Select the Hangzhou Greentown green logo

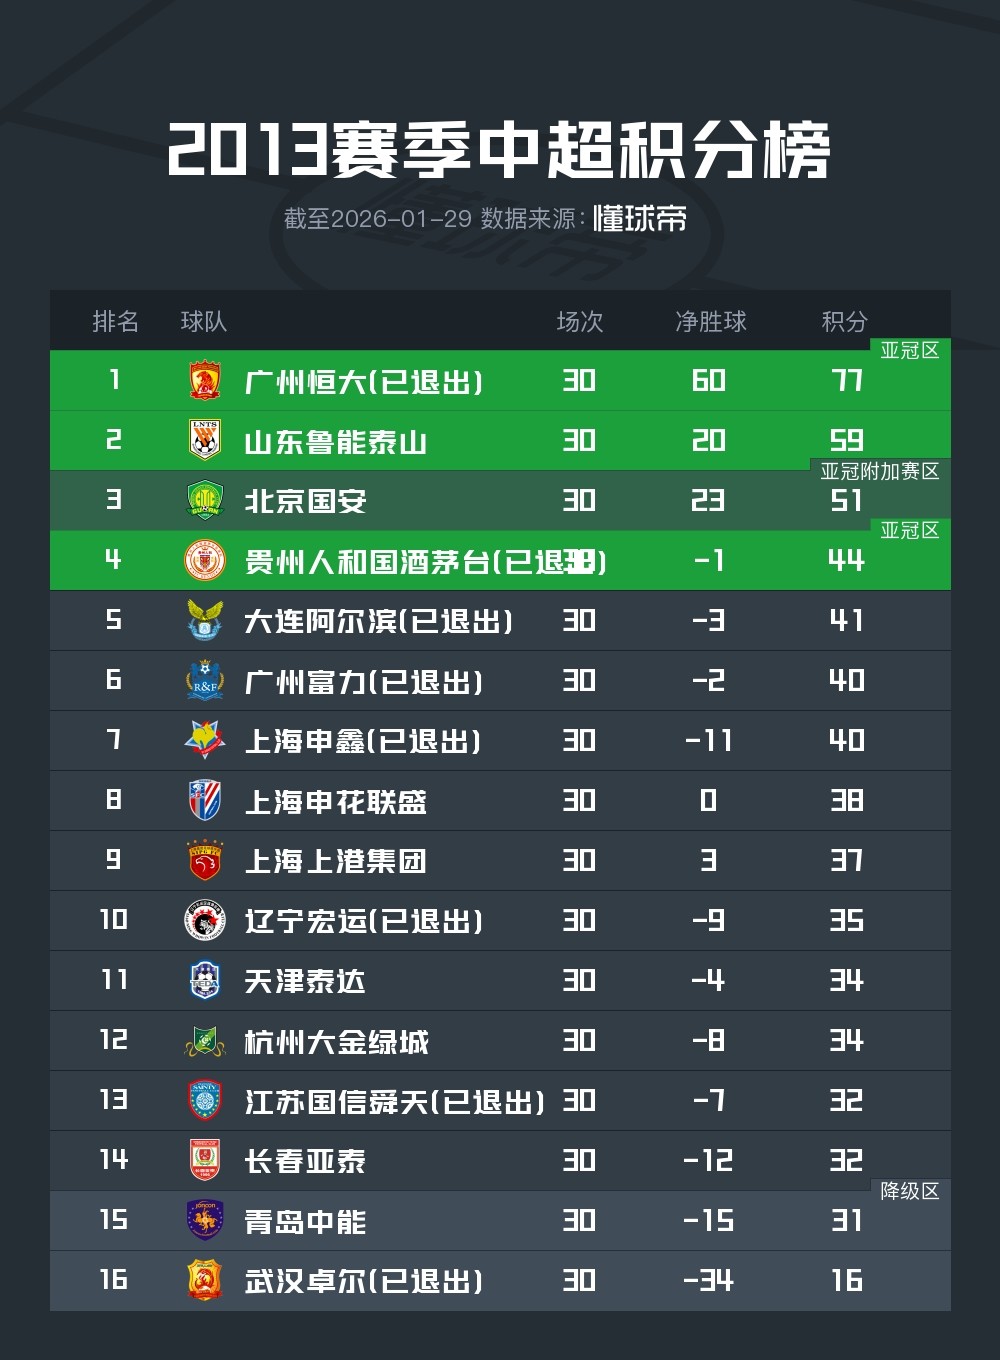click(205, 1041)
